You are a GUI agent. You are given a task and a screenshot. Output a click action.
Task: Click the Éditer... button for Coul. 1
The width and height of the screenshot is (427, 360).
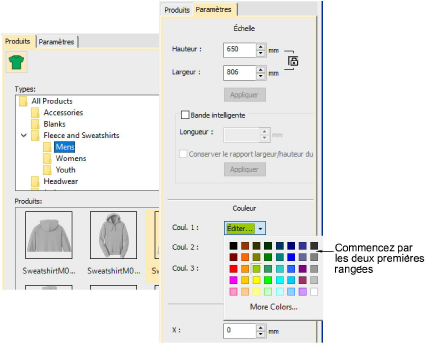tap(240, 228)
